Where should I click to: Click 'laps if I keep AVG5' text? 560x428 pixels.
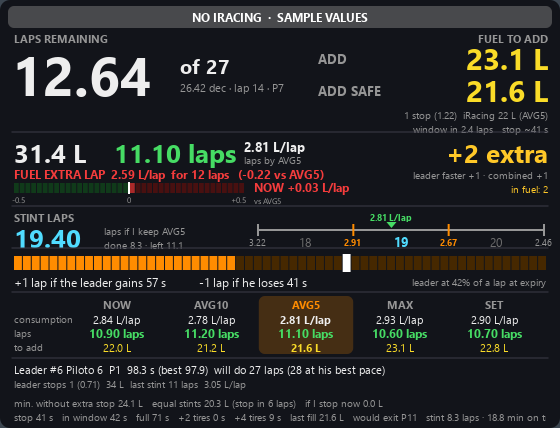tap(145, 232)
